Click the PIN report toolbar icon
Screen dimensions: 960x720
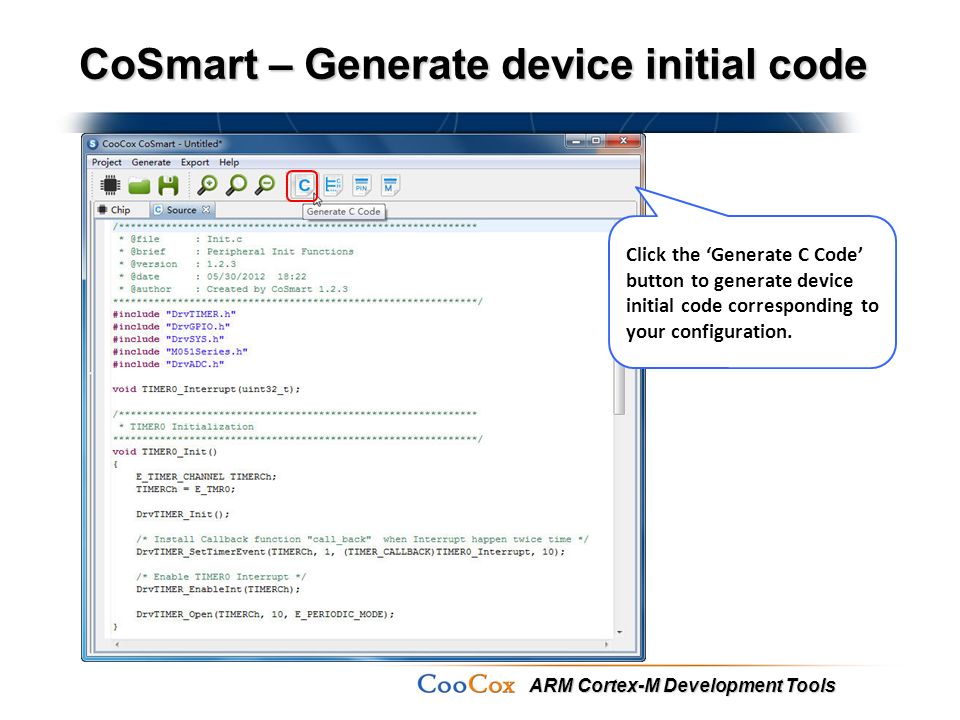(362, 185)
